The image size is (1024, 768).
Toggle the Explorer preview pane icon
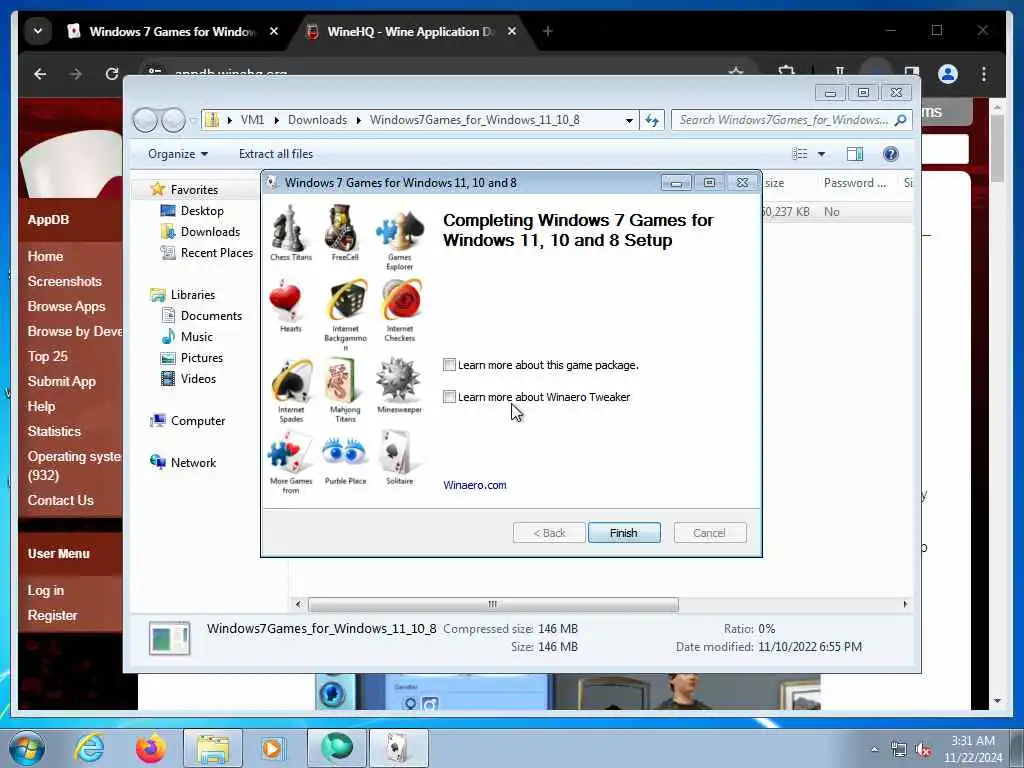(x=854, y=154)
